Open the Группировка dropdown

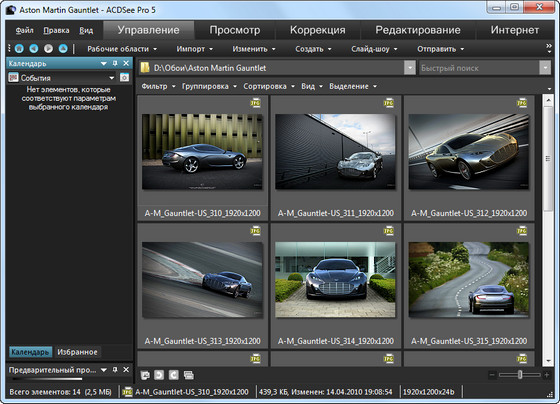pos(209,86)
